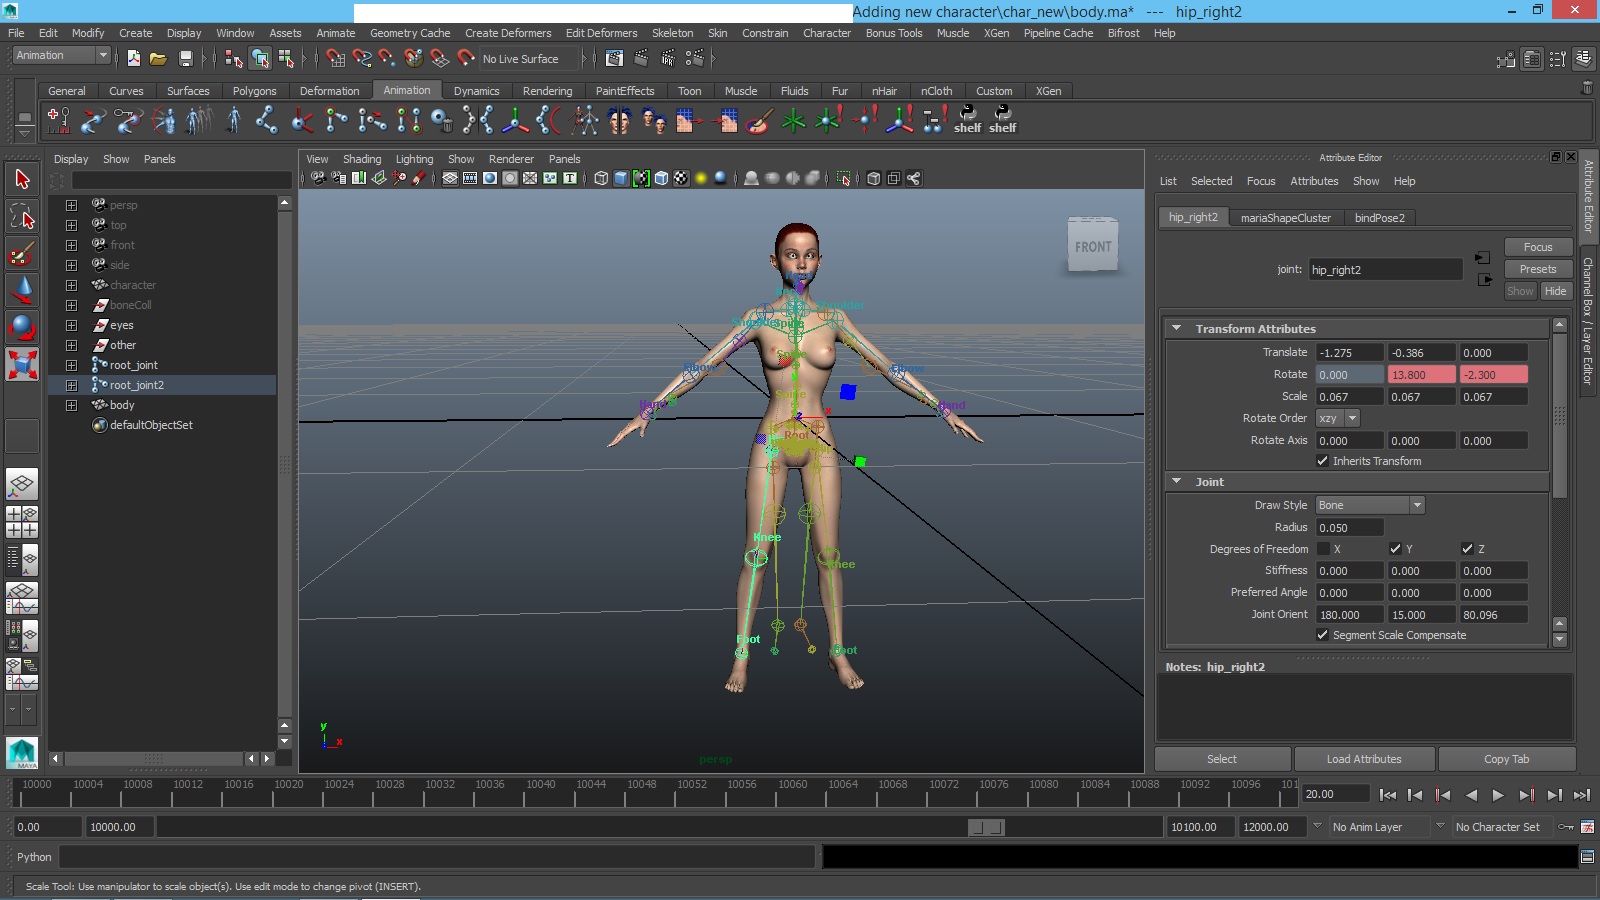1600x900 pixels.
Task: Toggle select by component type mode
Action: (286, 58)
